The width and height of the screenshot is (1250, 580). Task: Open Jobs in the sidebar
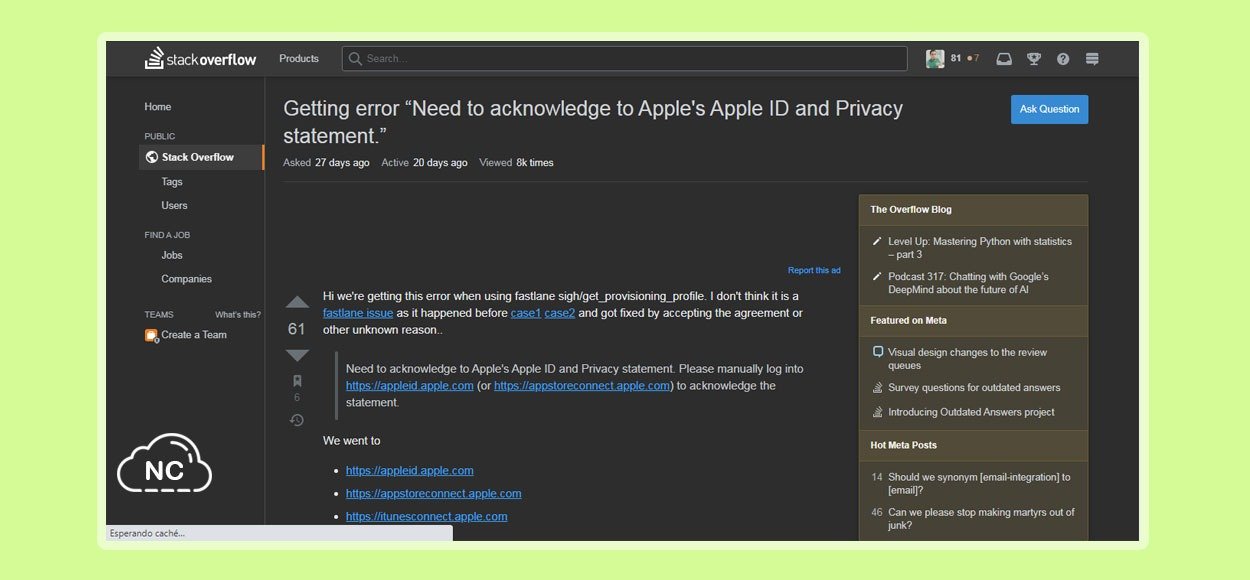point(172,255)
